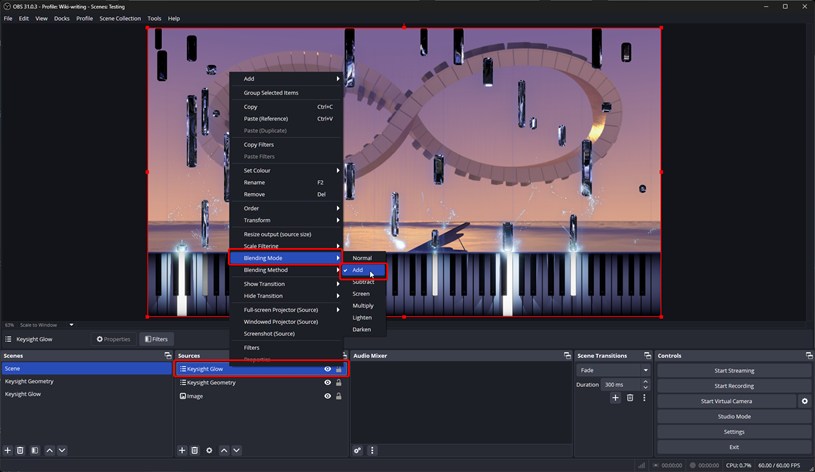Undock the Audio Mixer panel via float icon
This screenshot has height=472, width=815.
coord(567,355)
